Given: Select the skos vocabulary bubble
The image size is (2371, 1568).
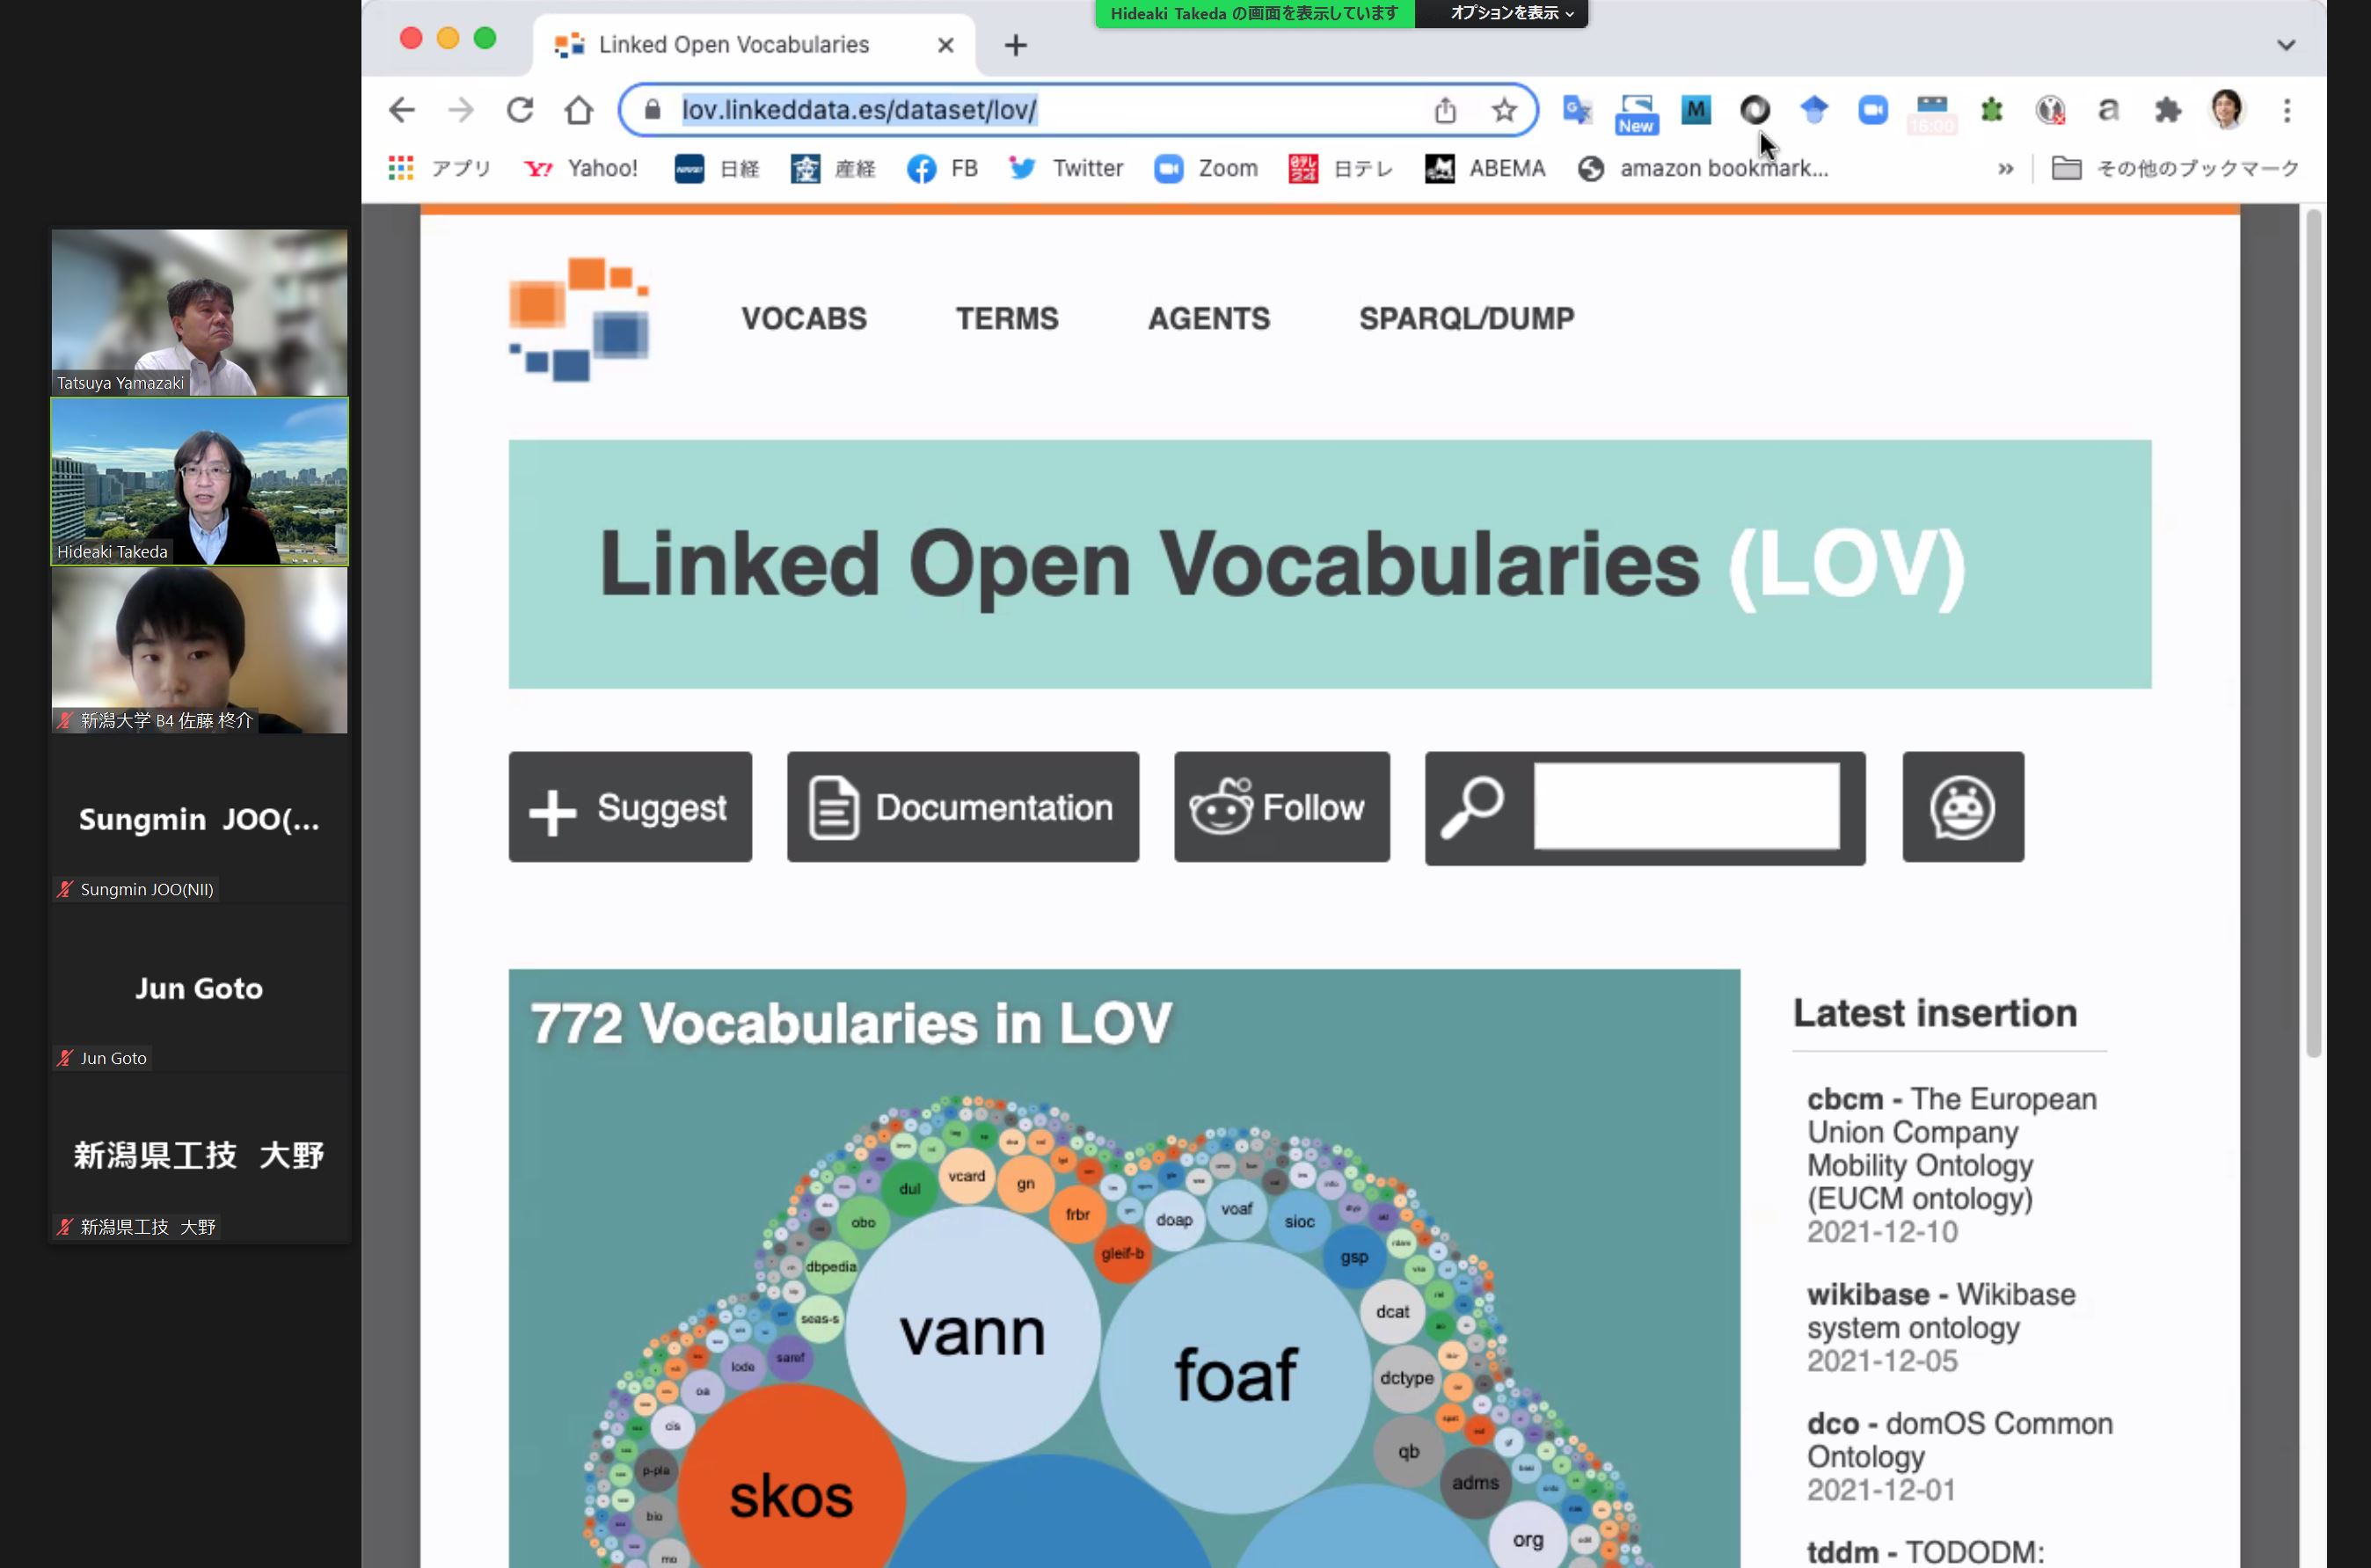Looking at the screenshot, I should [791, 1496].
